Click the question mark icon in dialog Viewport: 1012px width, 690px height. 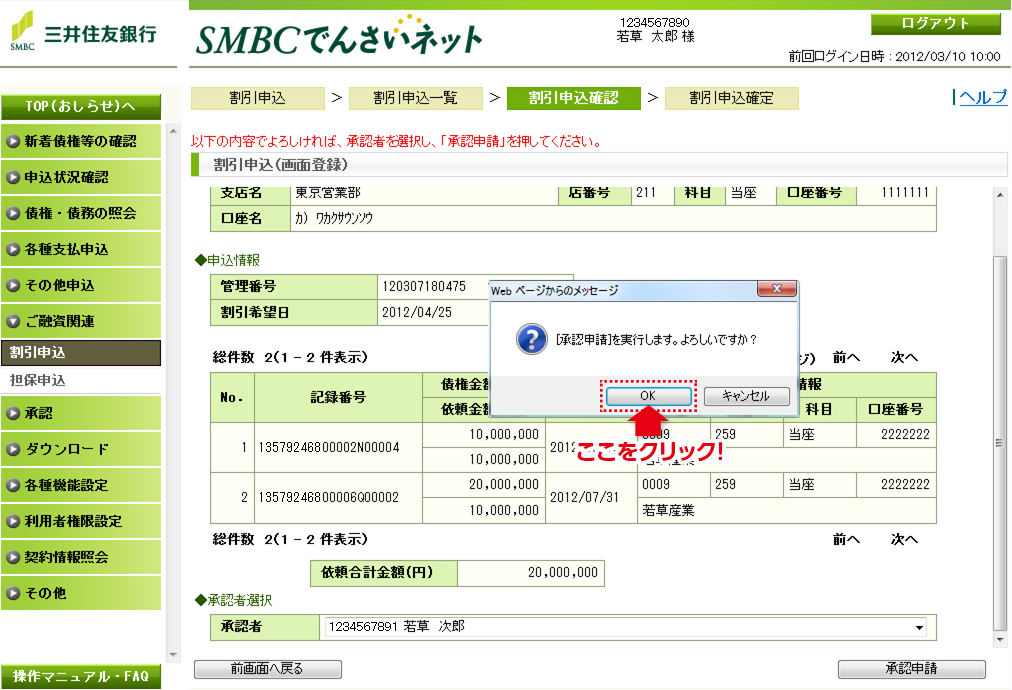[x=532, y=340]
